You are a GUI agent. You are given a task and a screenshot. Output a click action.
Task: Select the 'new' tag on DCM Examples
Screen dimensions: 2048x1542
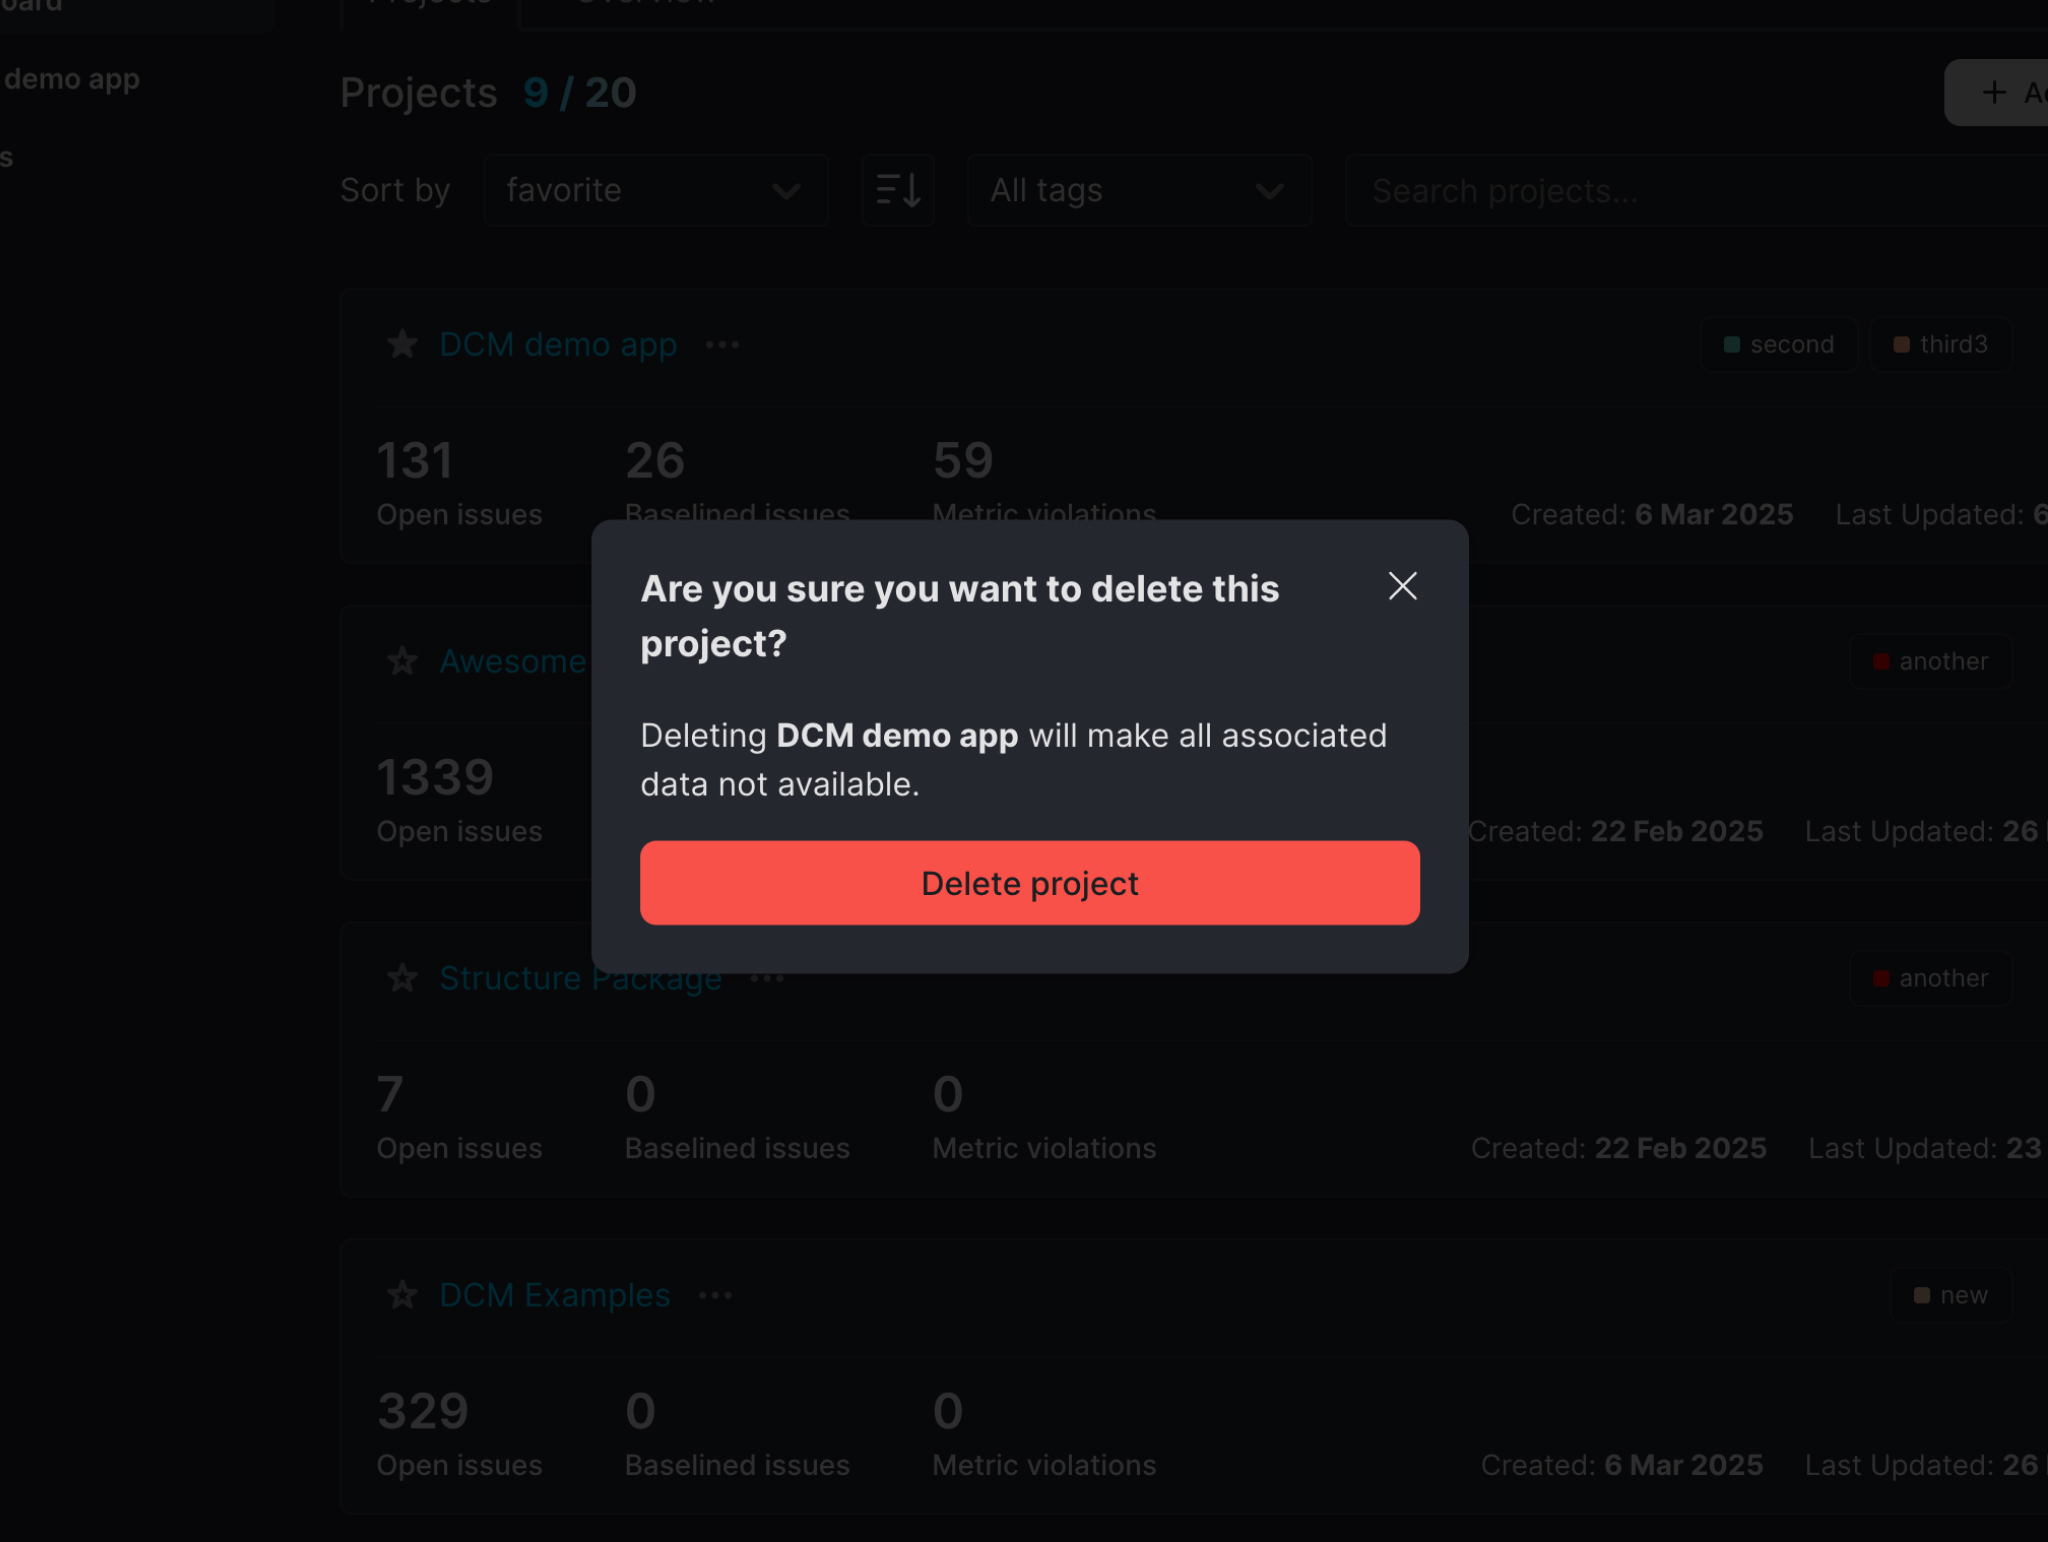point(1950,1294)
